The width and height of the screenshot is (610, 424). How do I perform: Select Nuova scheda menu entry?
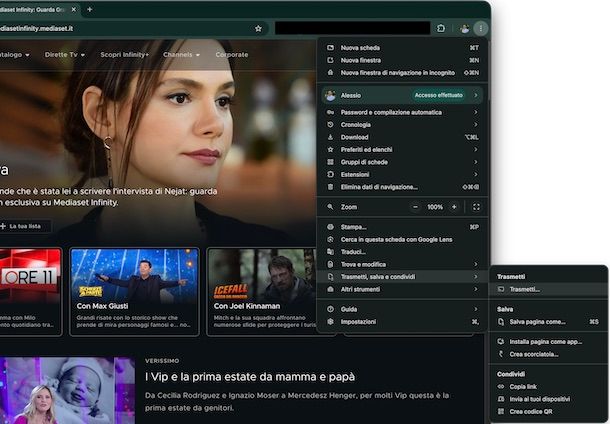(403, 48)
